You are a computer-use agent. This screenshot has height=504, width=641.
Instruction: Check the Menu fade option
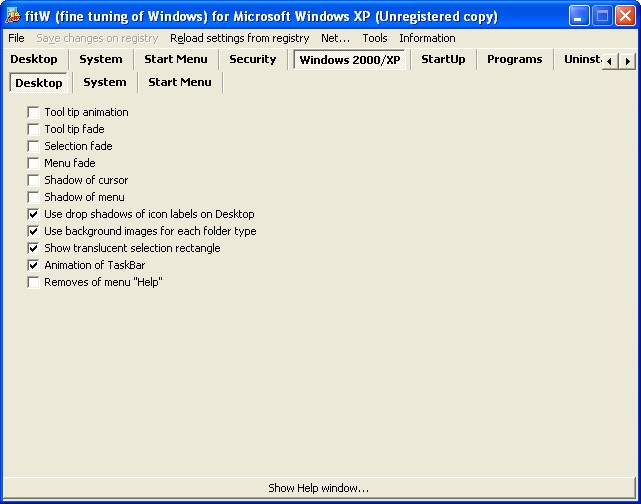[x=33, y=163]
